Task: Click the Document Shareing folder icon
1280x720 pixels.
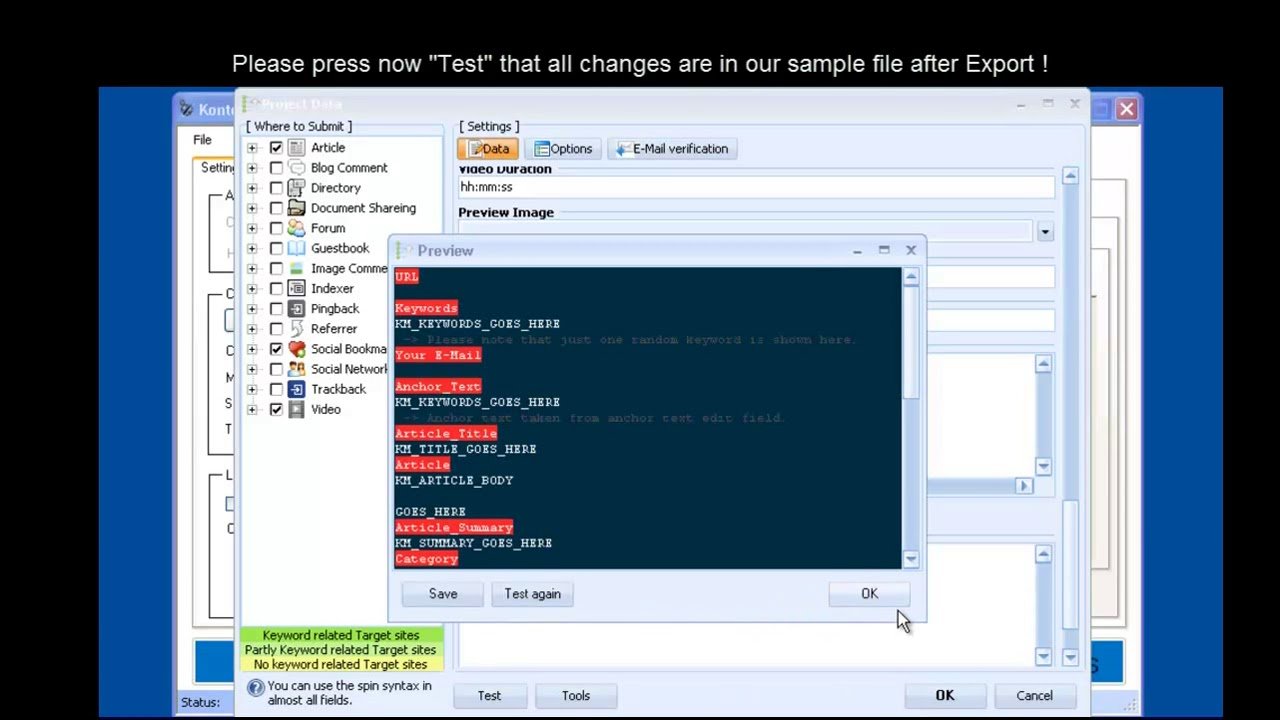Action: coord(296,207)
